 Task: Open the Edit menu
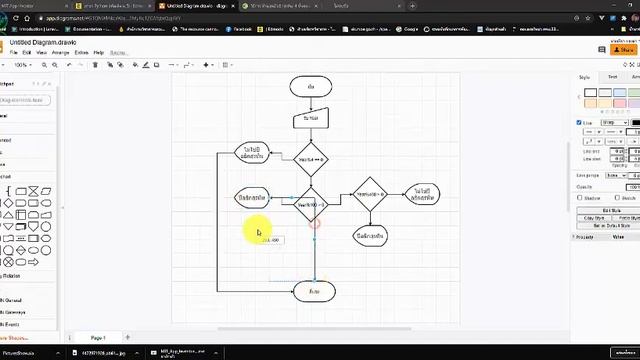[27, 53]
